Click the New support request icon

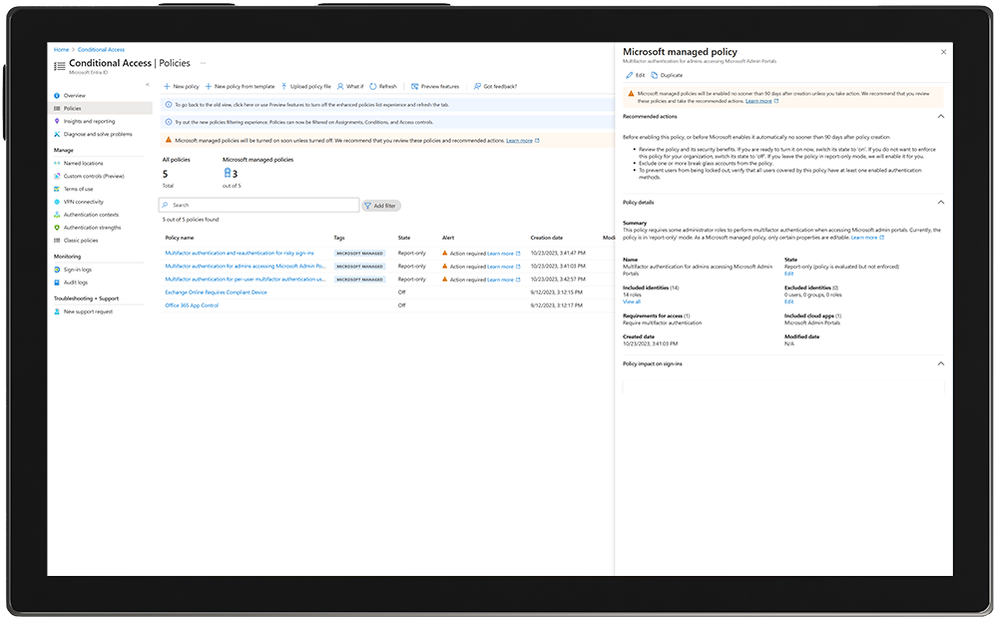click(x=57, y=312)
